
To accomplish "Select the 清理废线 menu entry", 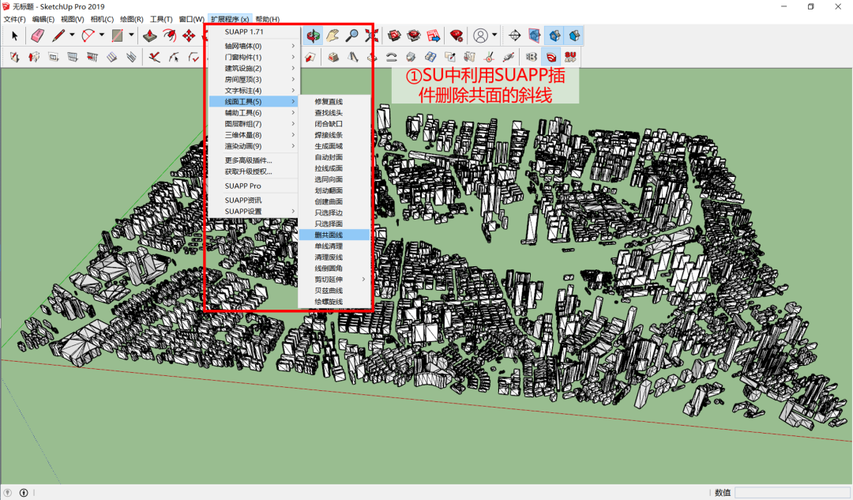I will pyautogui.click(x=329, y=257).
